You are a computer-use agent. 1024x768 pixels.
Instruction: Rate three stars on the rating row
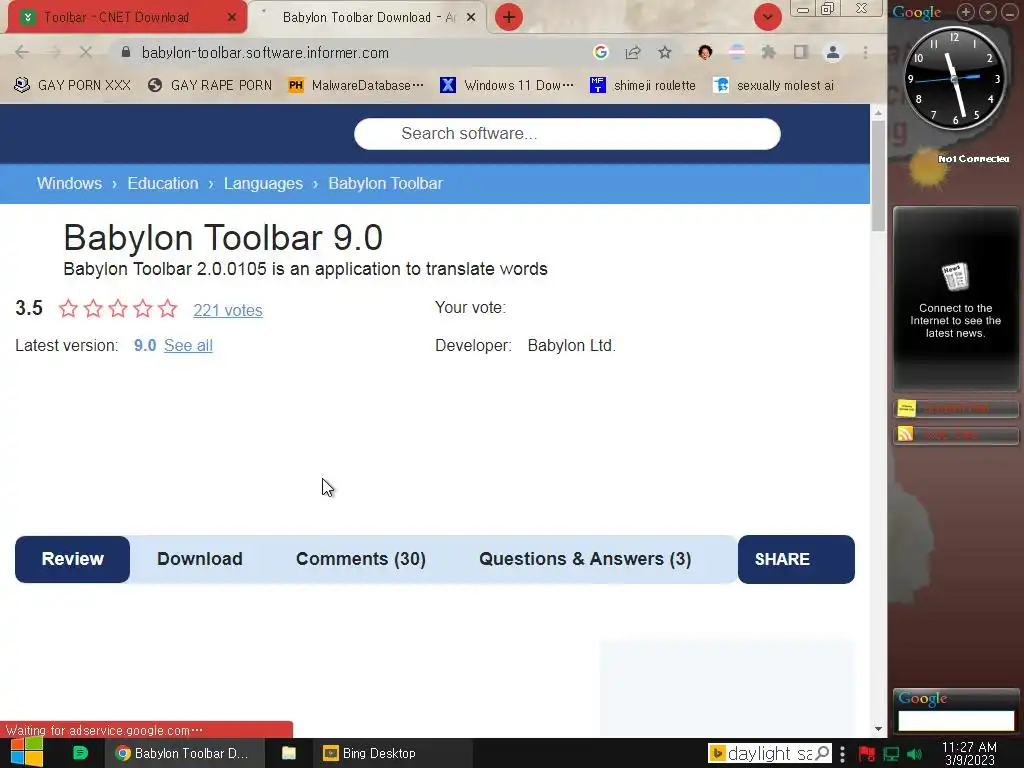(x=118, y=308)
